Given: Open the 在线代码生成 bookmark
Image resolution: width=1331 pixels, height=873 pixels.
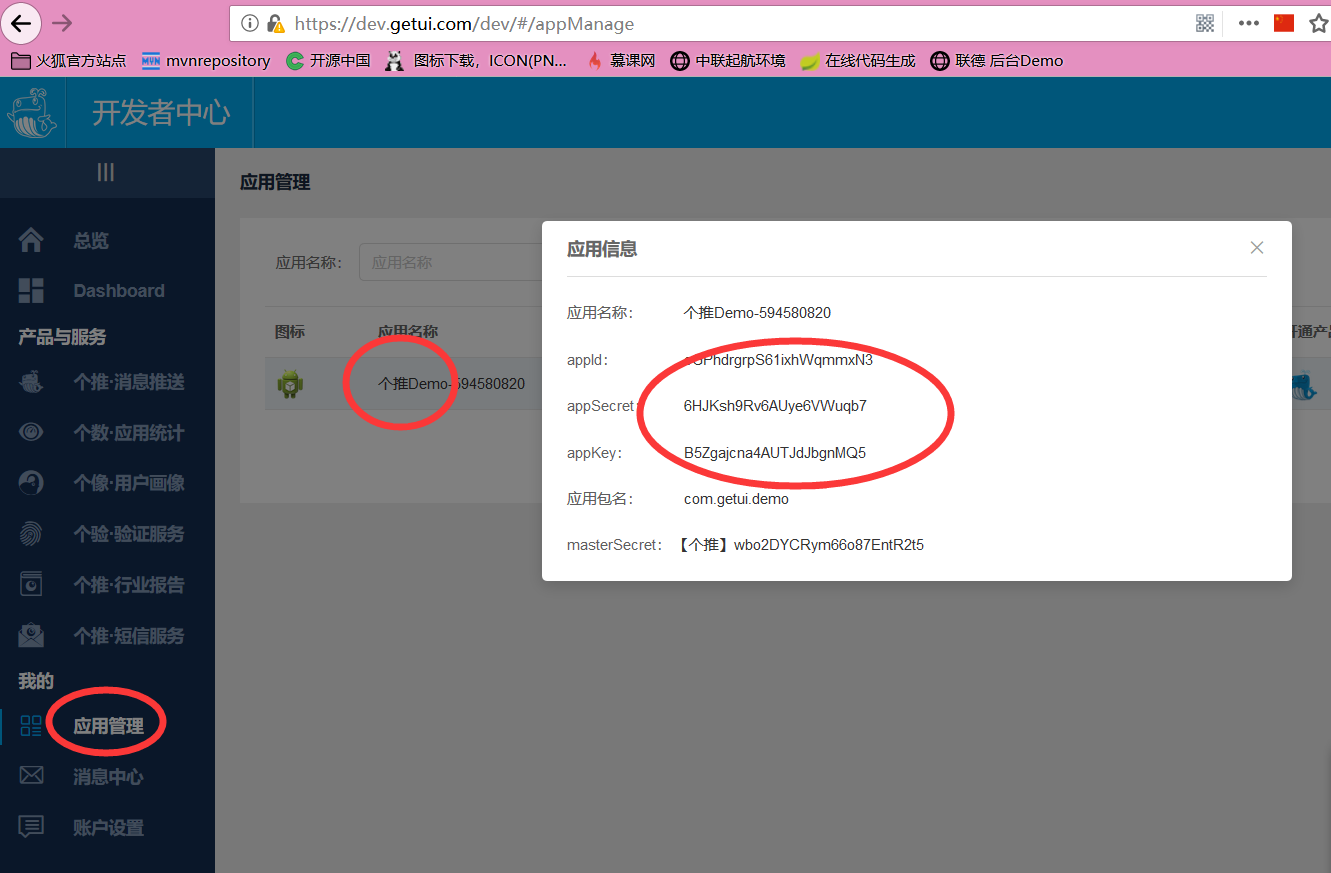Looking at the screenshot, I should coord(858,61).
